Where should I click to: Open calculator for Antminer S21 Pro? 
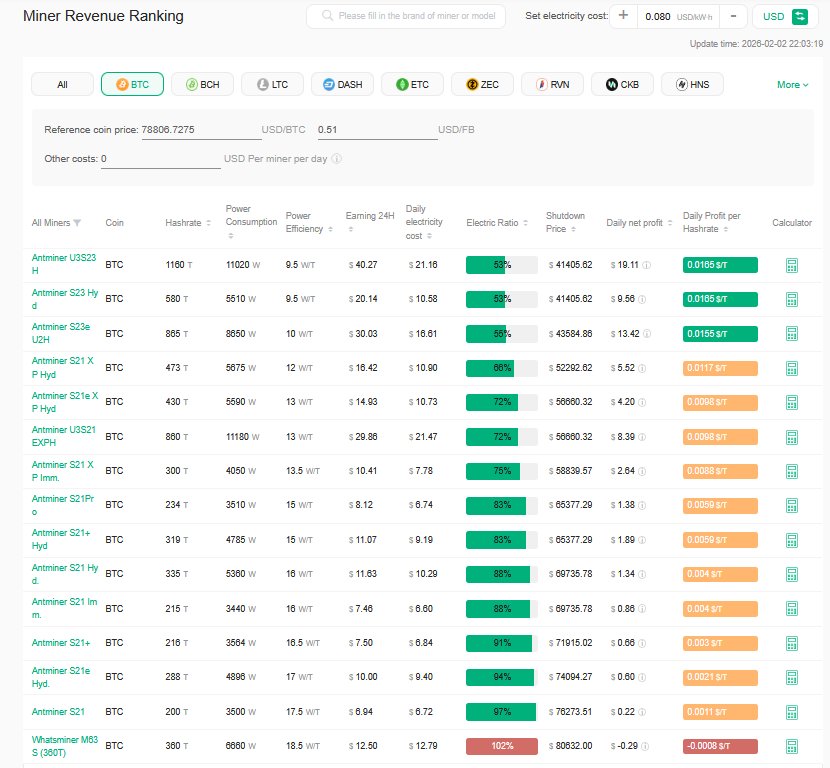pyautogui.click(x=791, y=505)
